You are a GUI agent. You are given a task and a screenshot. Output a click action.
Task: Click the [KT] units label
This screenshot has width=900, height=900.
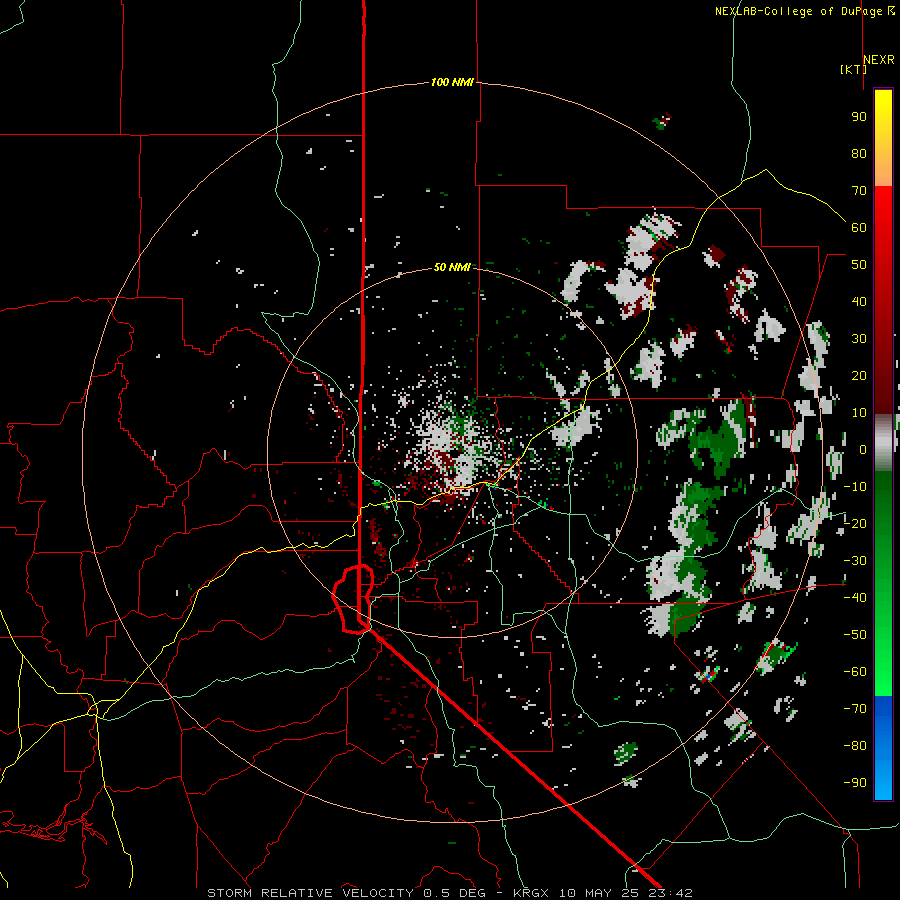pos(854,69)
